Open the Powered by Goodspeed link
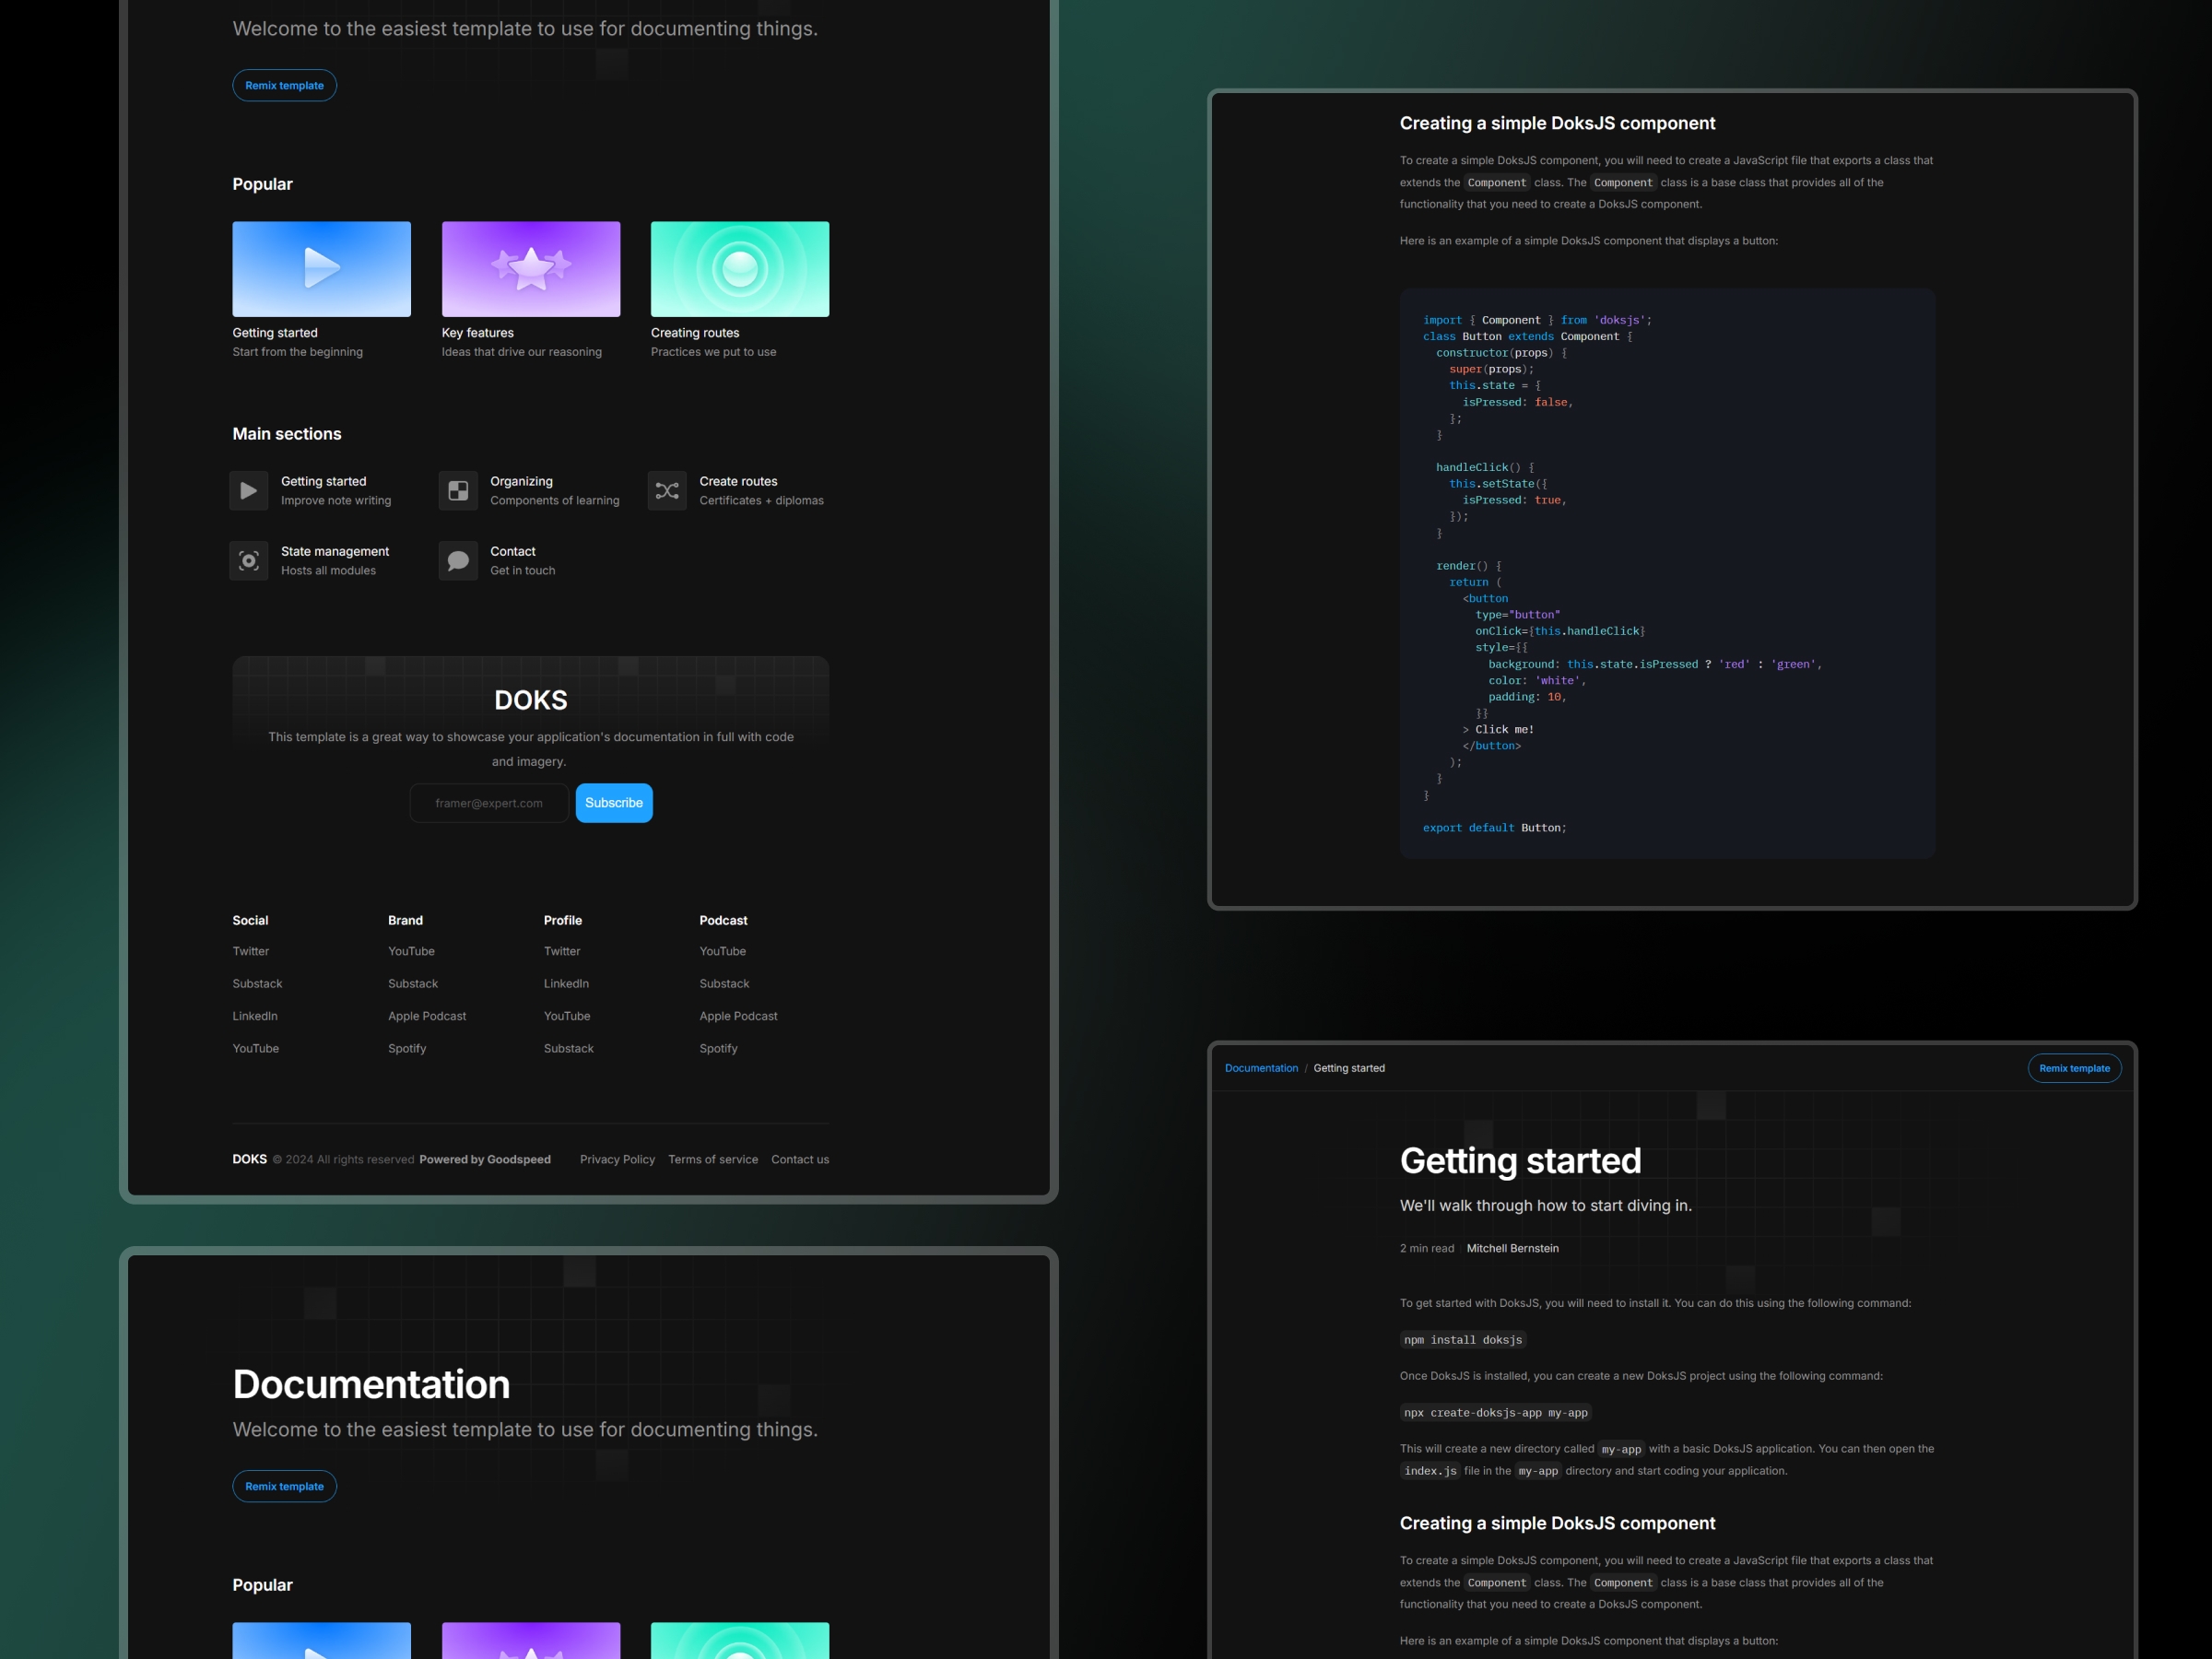This screenshot has width=2212, height=1659. click(485, 1159)
